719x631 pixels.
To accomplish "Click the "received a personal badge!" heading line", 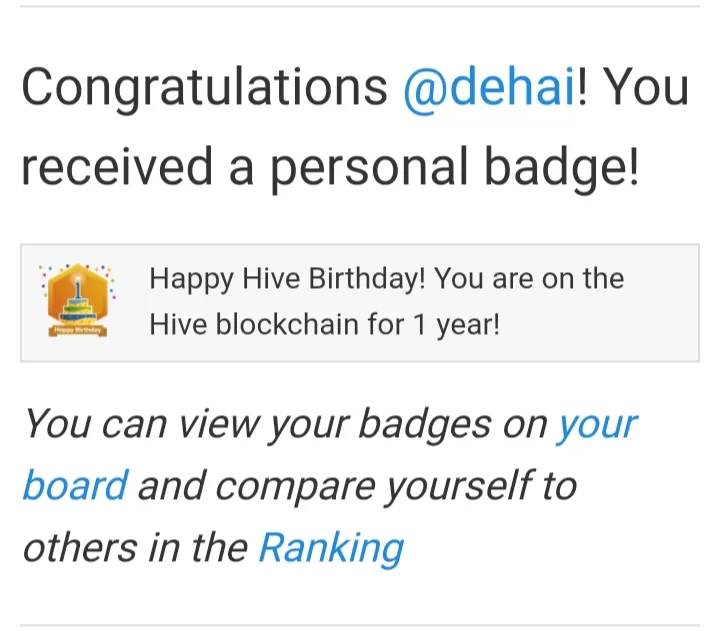I will [330, 167].
